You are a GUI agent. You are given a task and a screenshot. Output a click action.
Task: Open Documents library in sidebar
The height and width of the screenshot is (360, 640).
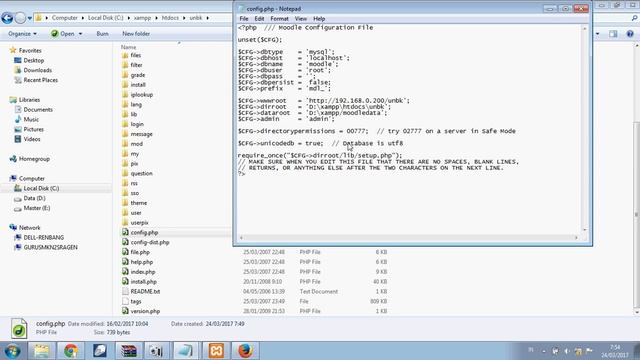point(38,109)
